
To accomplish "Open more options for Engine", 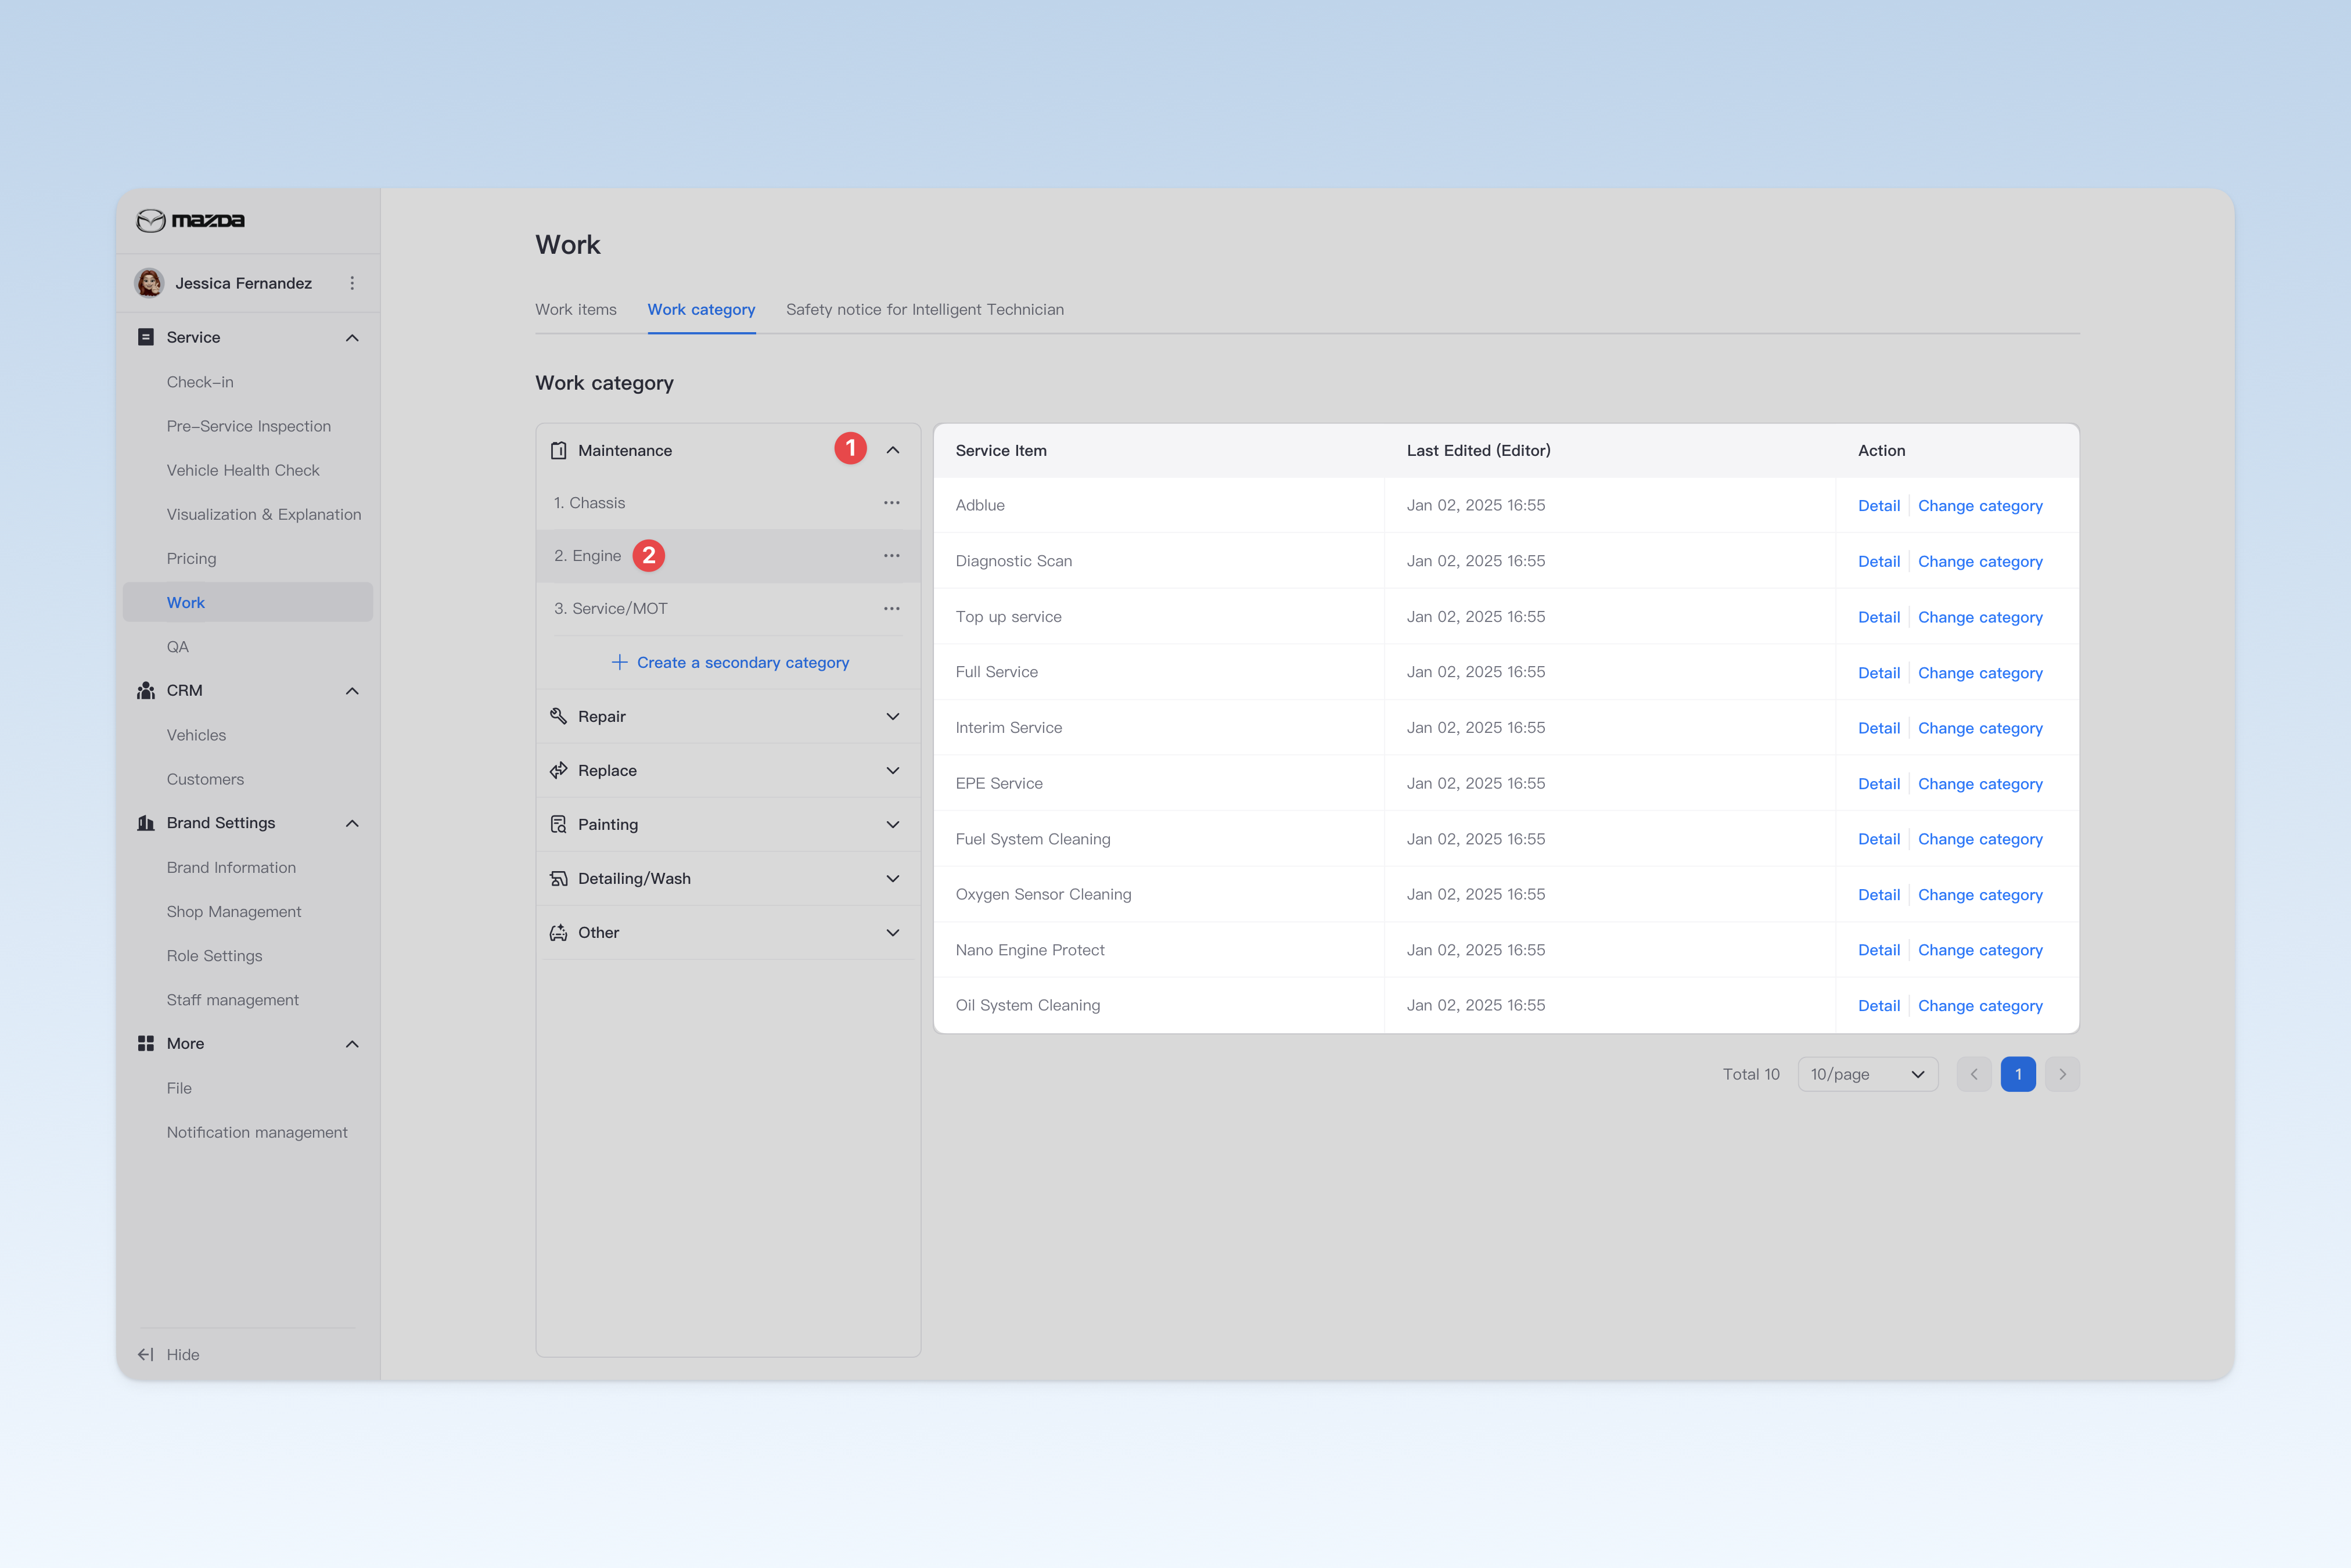I will (891, 556).
